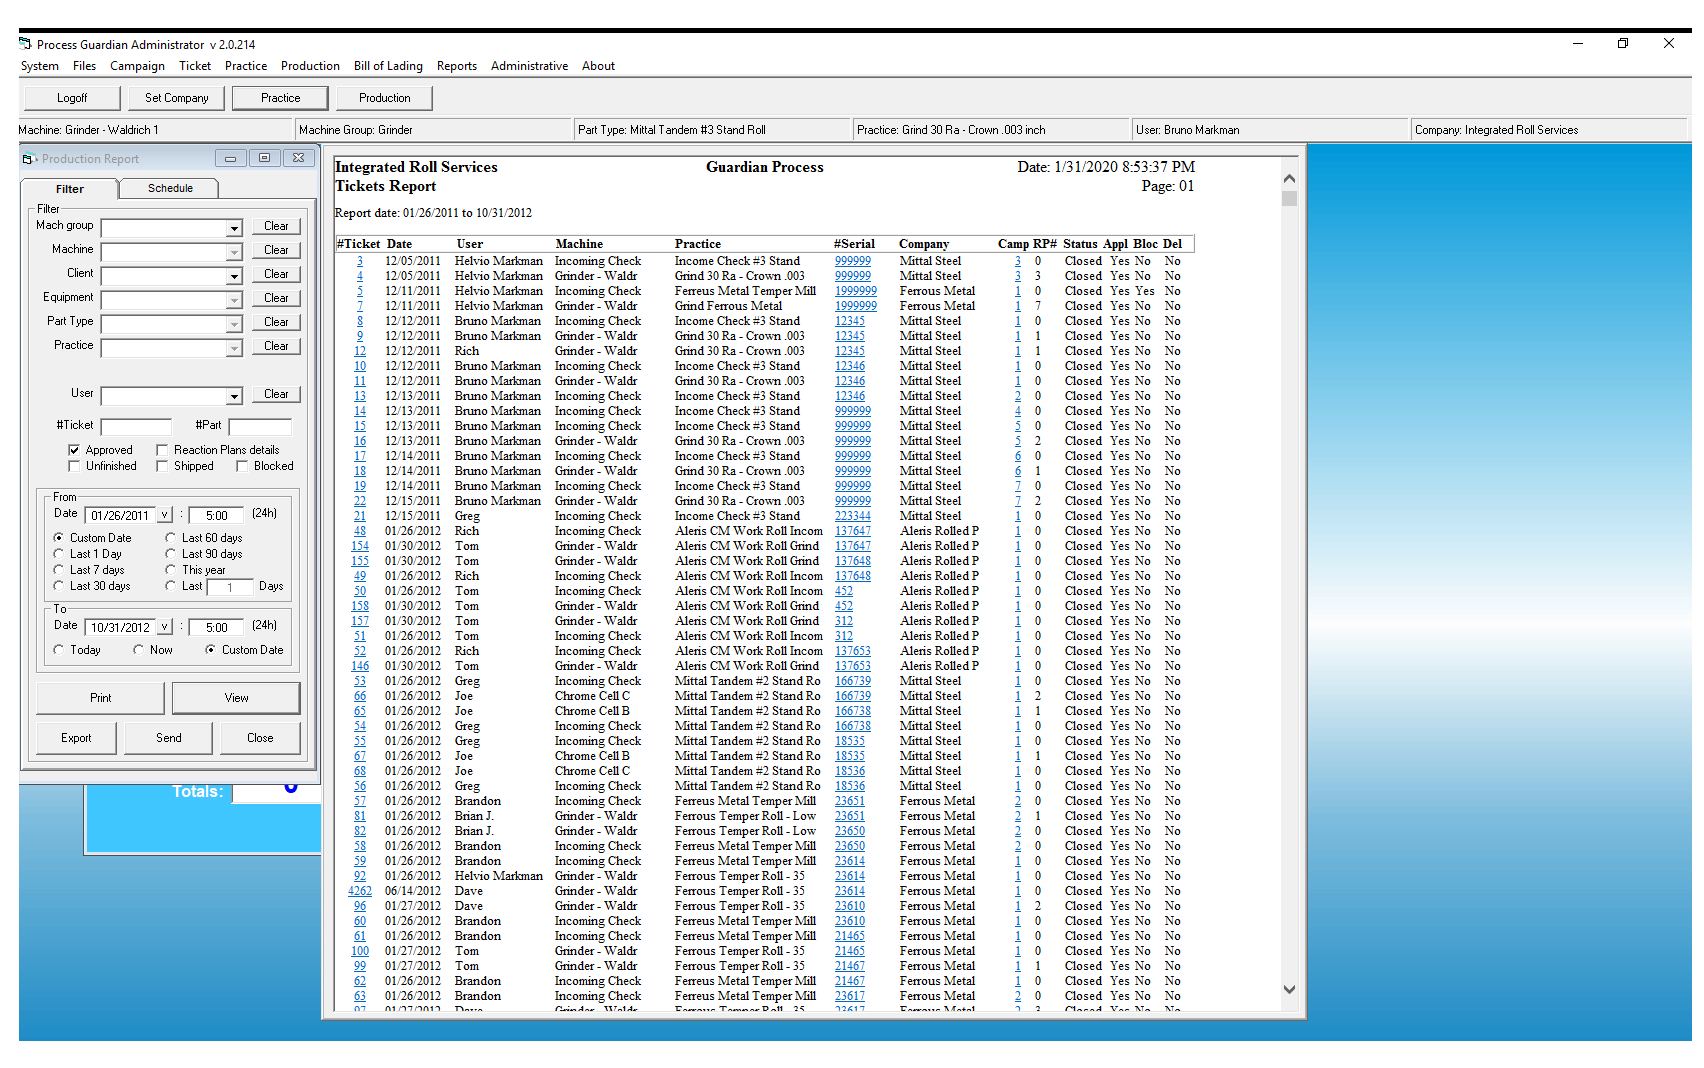The image size is (1704, 1068).
Task: Tick the Reaction Plans details checkbox
Action: [162, 450]
